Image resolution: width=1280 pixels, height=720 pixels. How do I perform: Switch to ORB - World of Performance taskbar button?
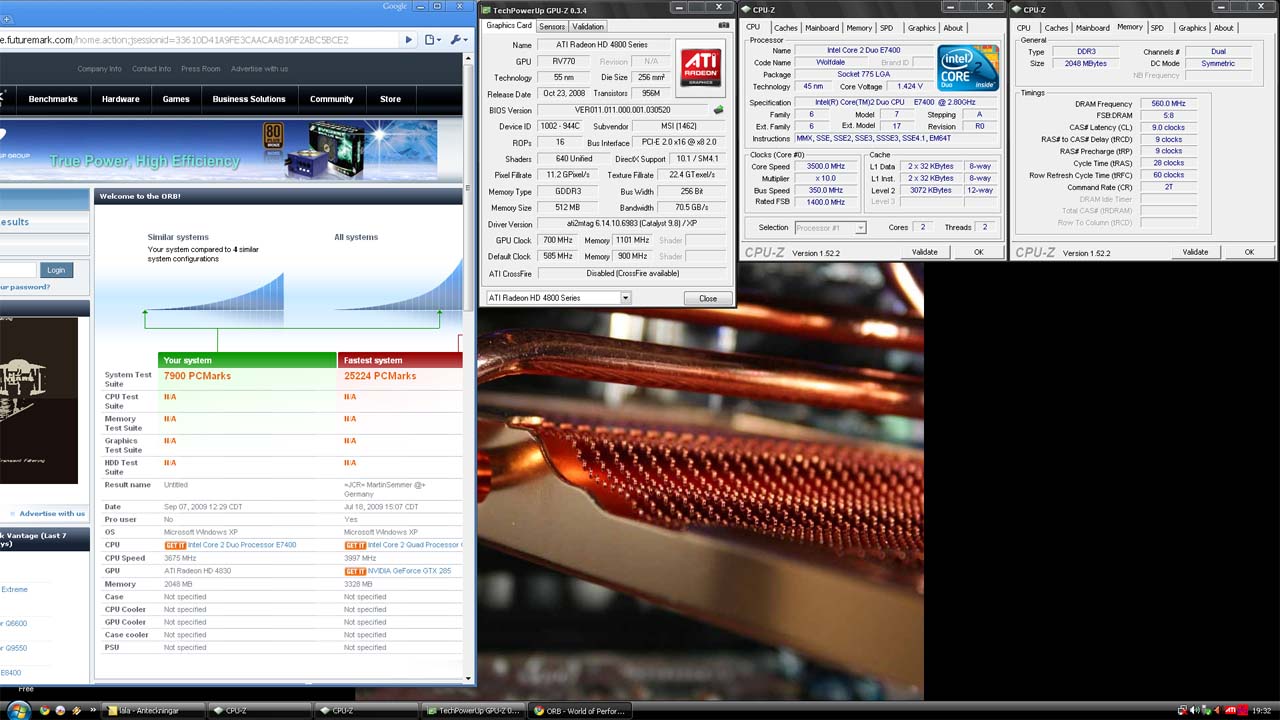(580, 711)
